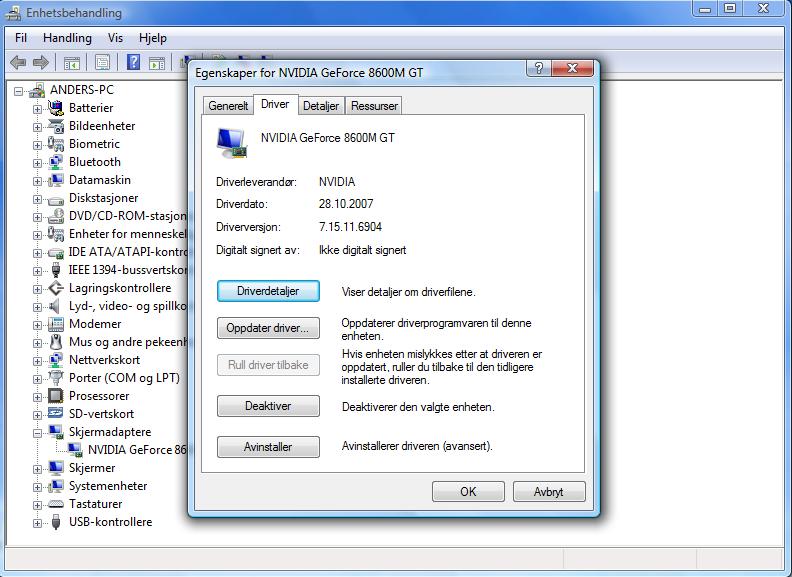Cancel the dialog with Avbryt
The height and width of the screenshot is (577, 792).
549,492
